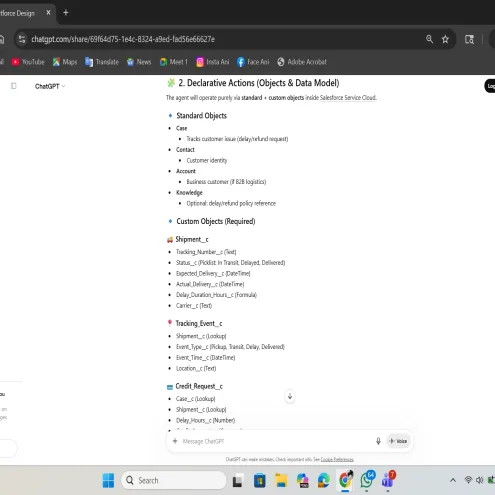Click the Tracking_Number__c (Text) item
The height and width of the screenshot is (495, 495).
click(206, 252)
